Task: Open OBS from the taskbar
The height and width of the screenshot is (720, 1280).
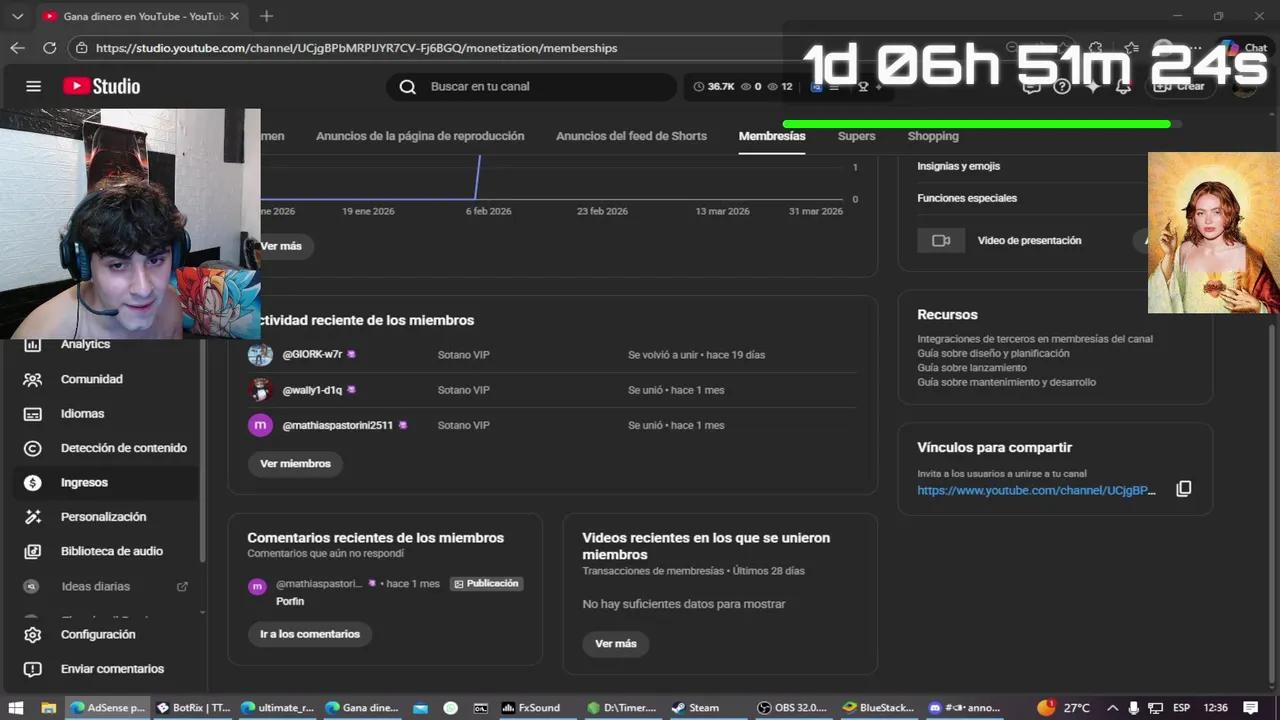Action: coord(792,708)
